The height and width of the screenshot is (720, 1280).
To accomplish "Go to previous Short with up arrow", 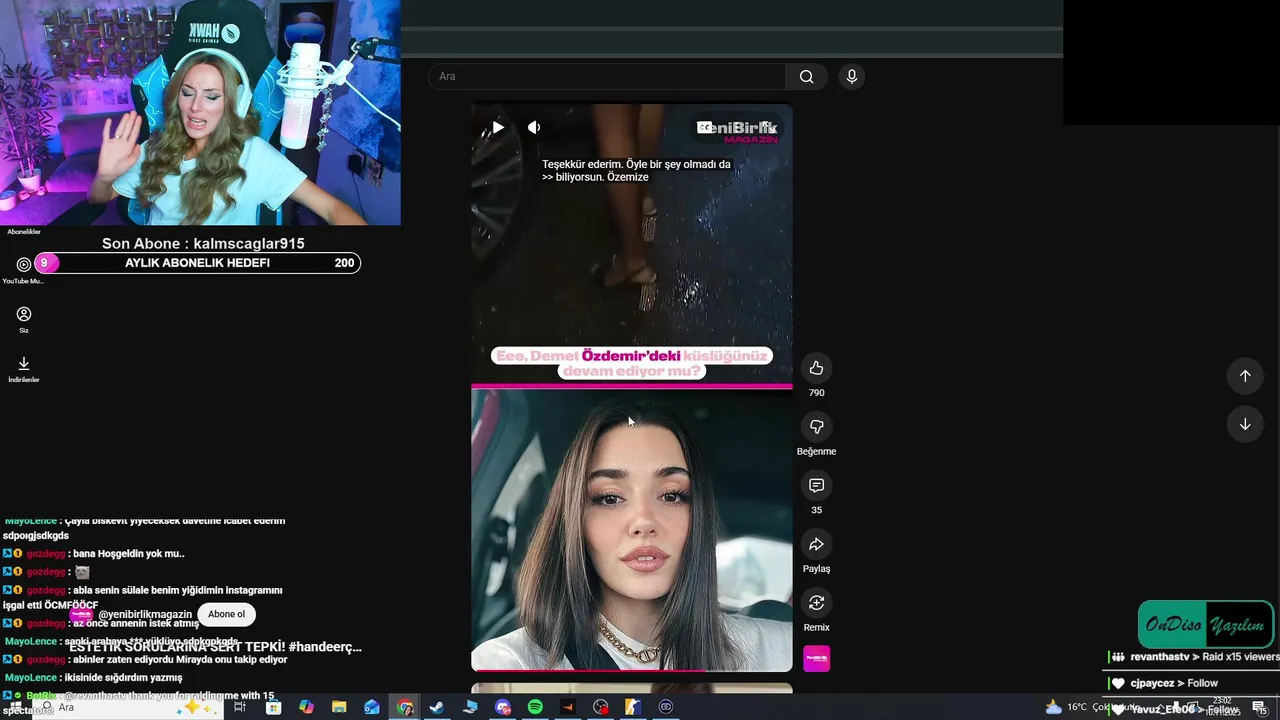I will (x=1245, y=376).
